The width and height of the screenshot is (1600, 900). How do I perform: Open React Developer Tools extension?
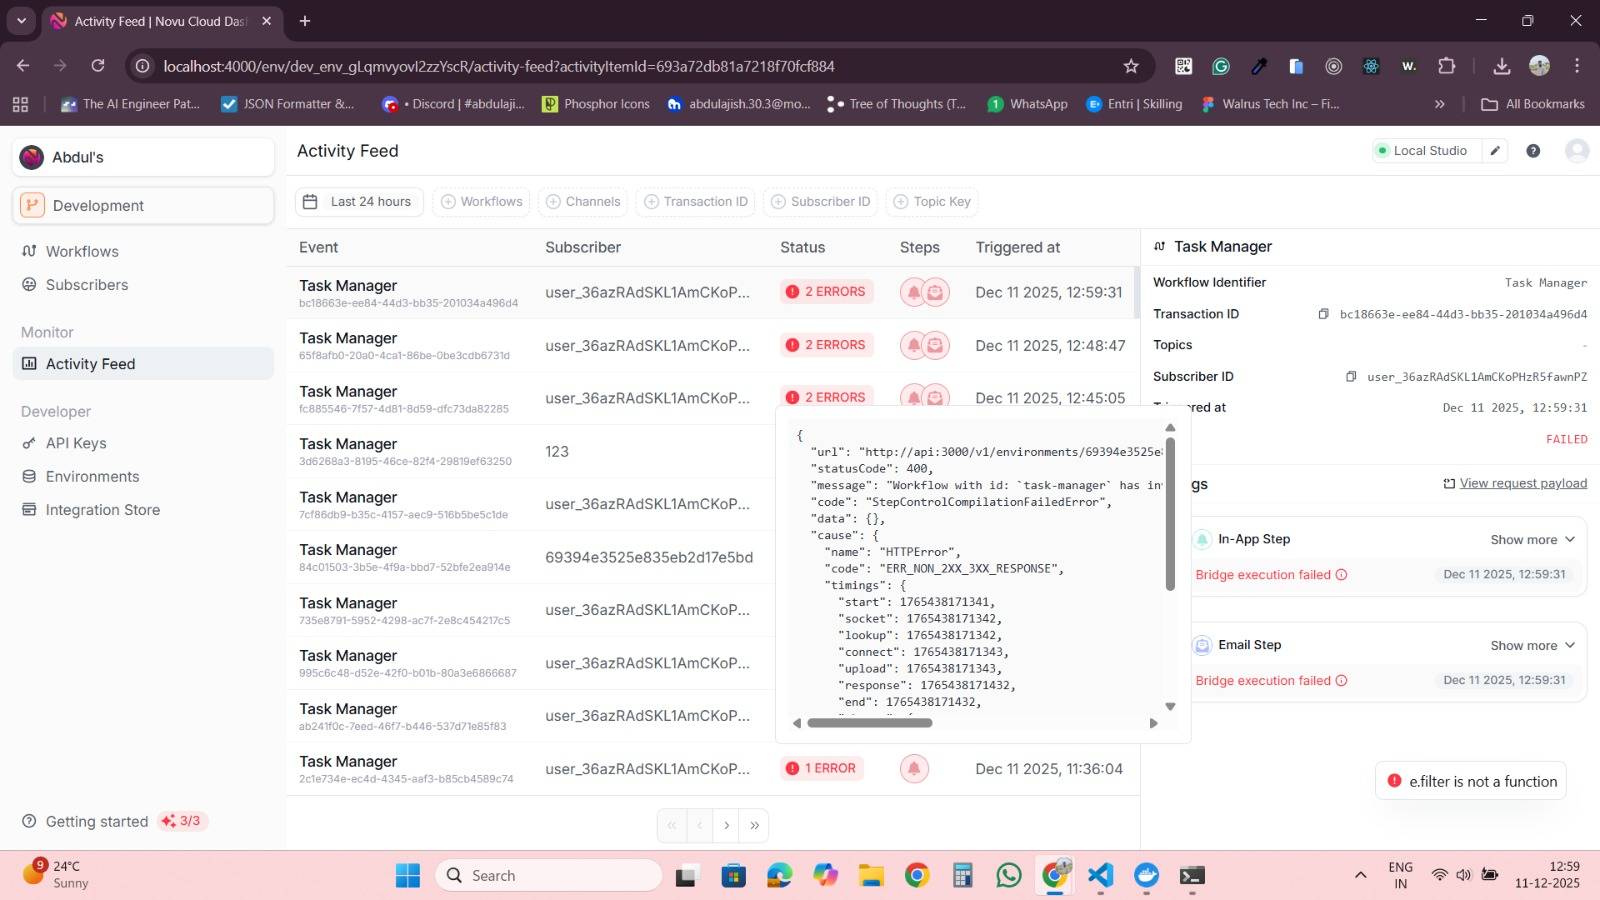click(1371, 66)
